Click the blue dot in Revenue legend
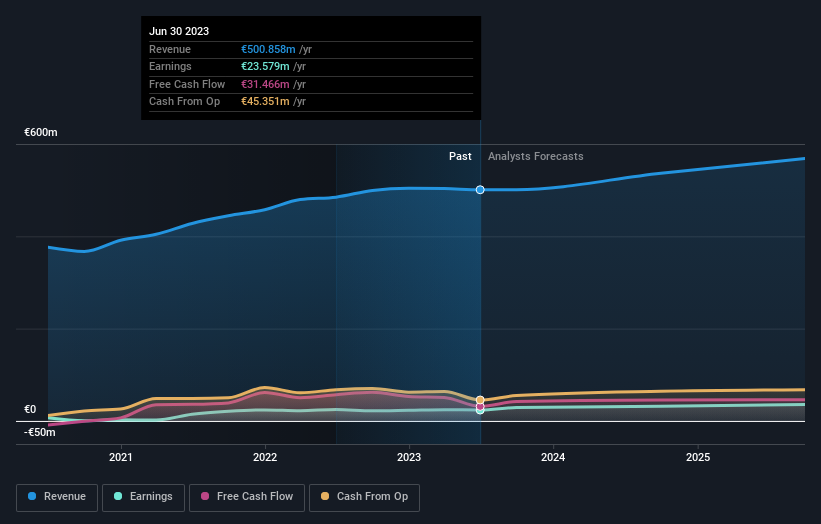This screenshot has height=524, width=821. click(x=32, y=496)
